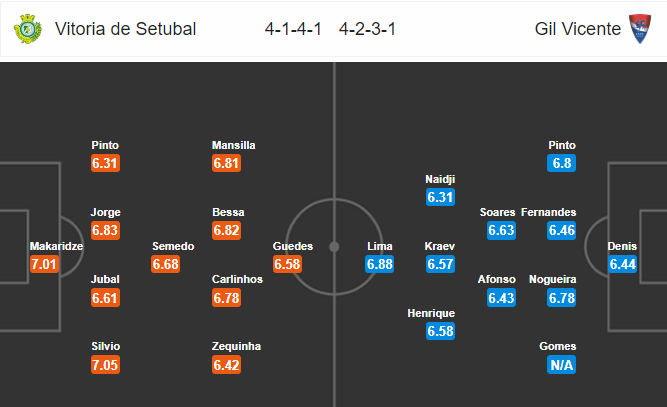The width and height of the screenshot is (667, 407).
Task: Click Kraev's 6.57 rating badge
Action: [440, 264]
